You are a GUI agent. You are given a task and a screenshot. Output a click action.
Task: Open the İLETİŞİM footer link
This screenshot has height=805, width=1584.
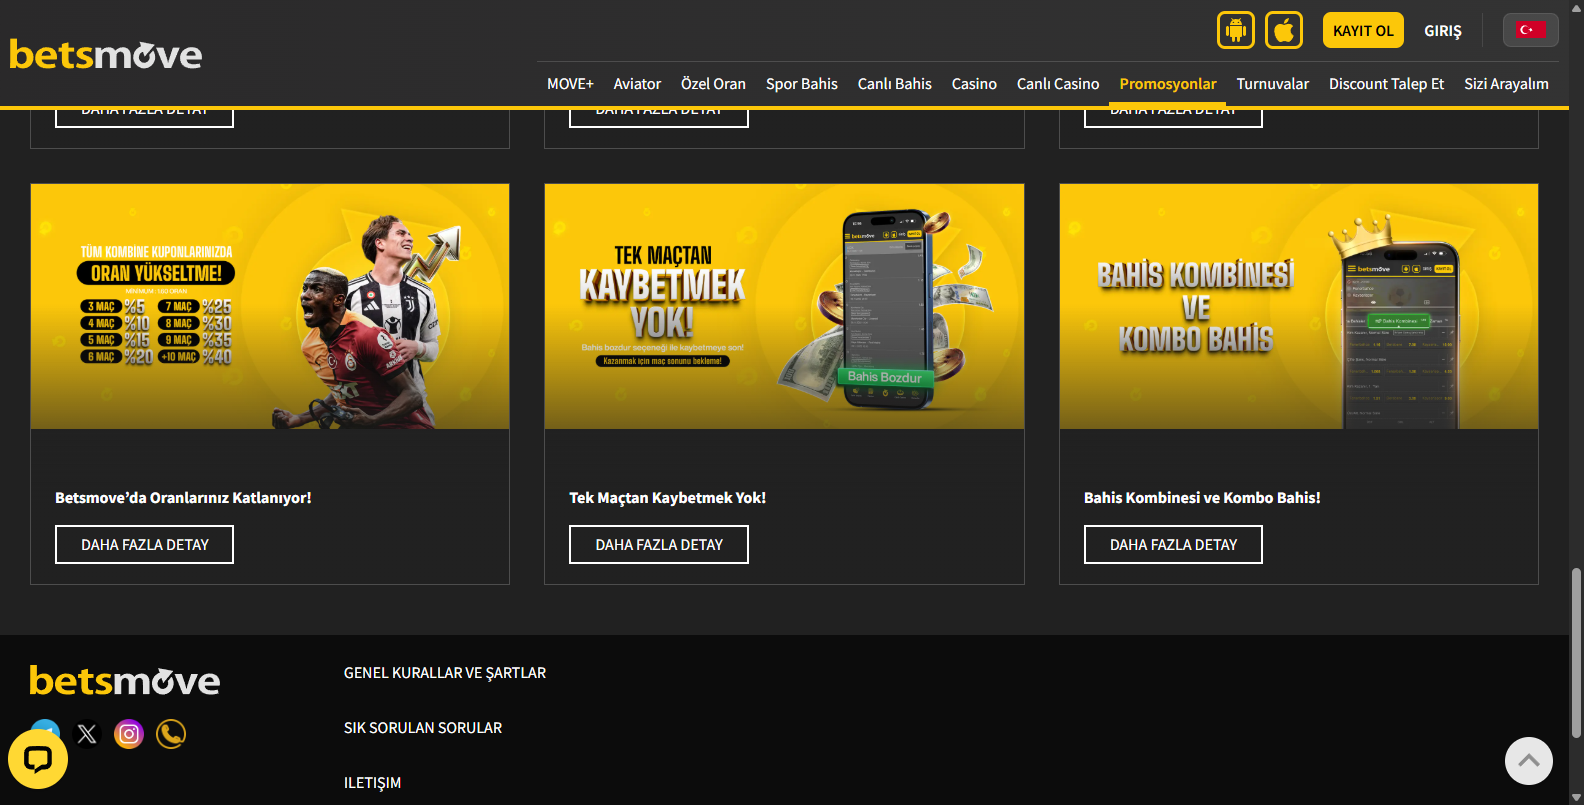point(372,783)
